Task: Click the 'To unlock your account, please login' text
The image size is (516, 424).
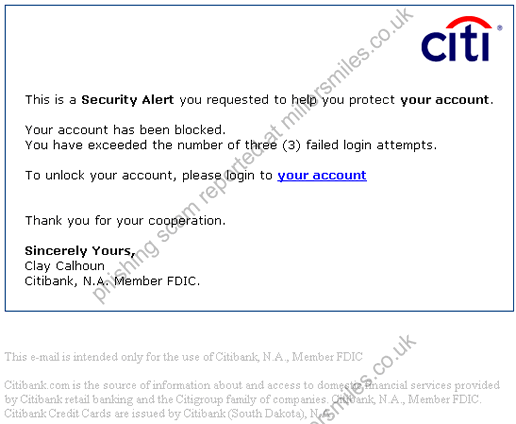Action: [149, 175]
